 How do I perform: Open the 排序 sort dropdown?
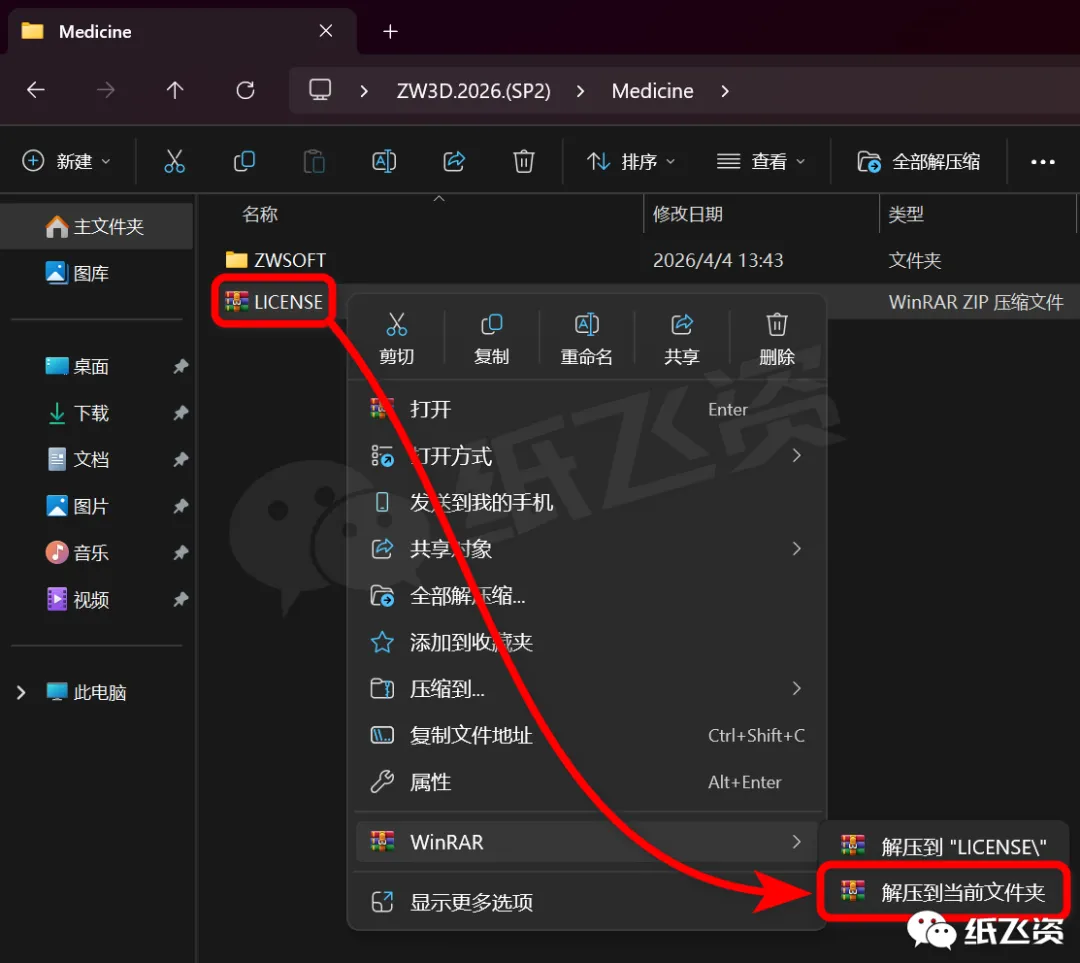coord(631,162)
